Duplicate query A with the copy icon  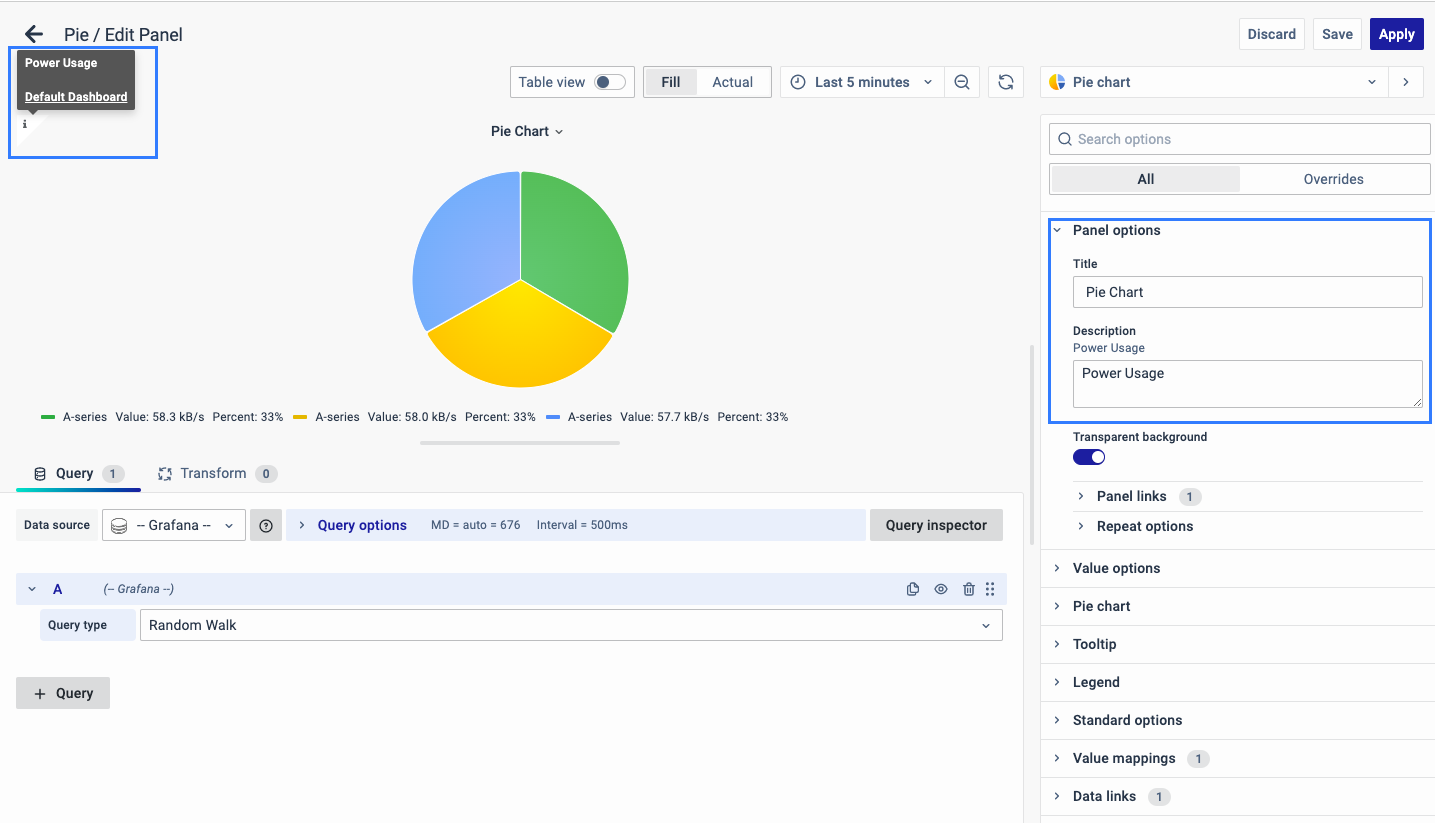[913, 589]
